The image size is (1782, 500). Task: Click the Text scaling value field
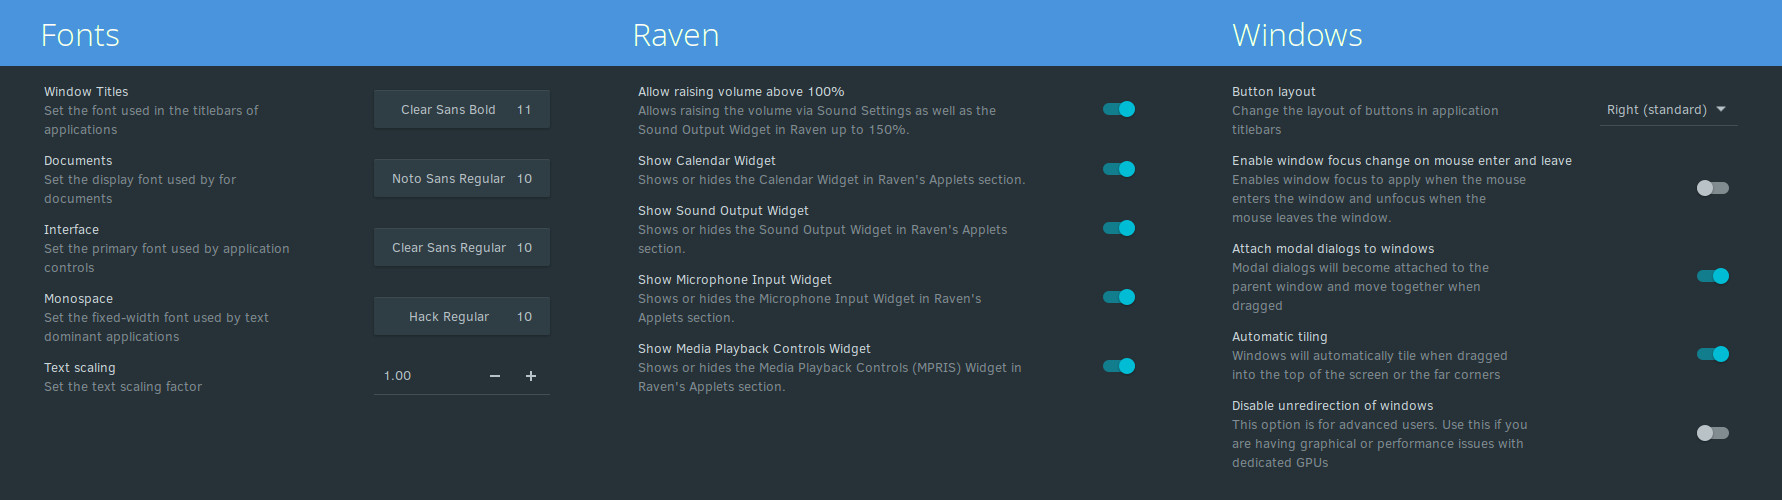coord(420,376)
